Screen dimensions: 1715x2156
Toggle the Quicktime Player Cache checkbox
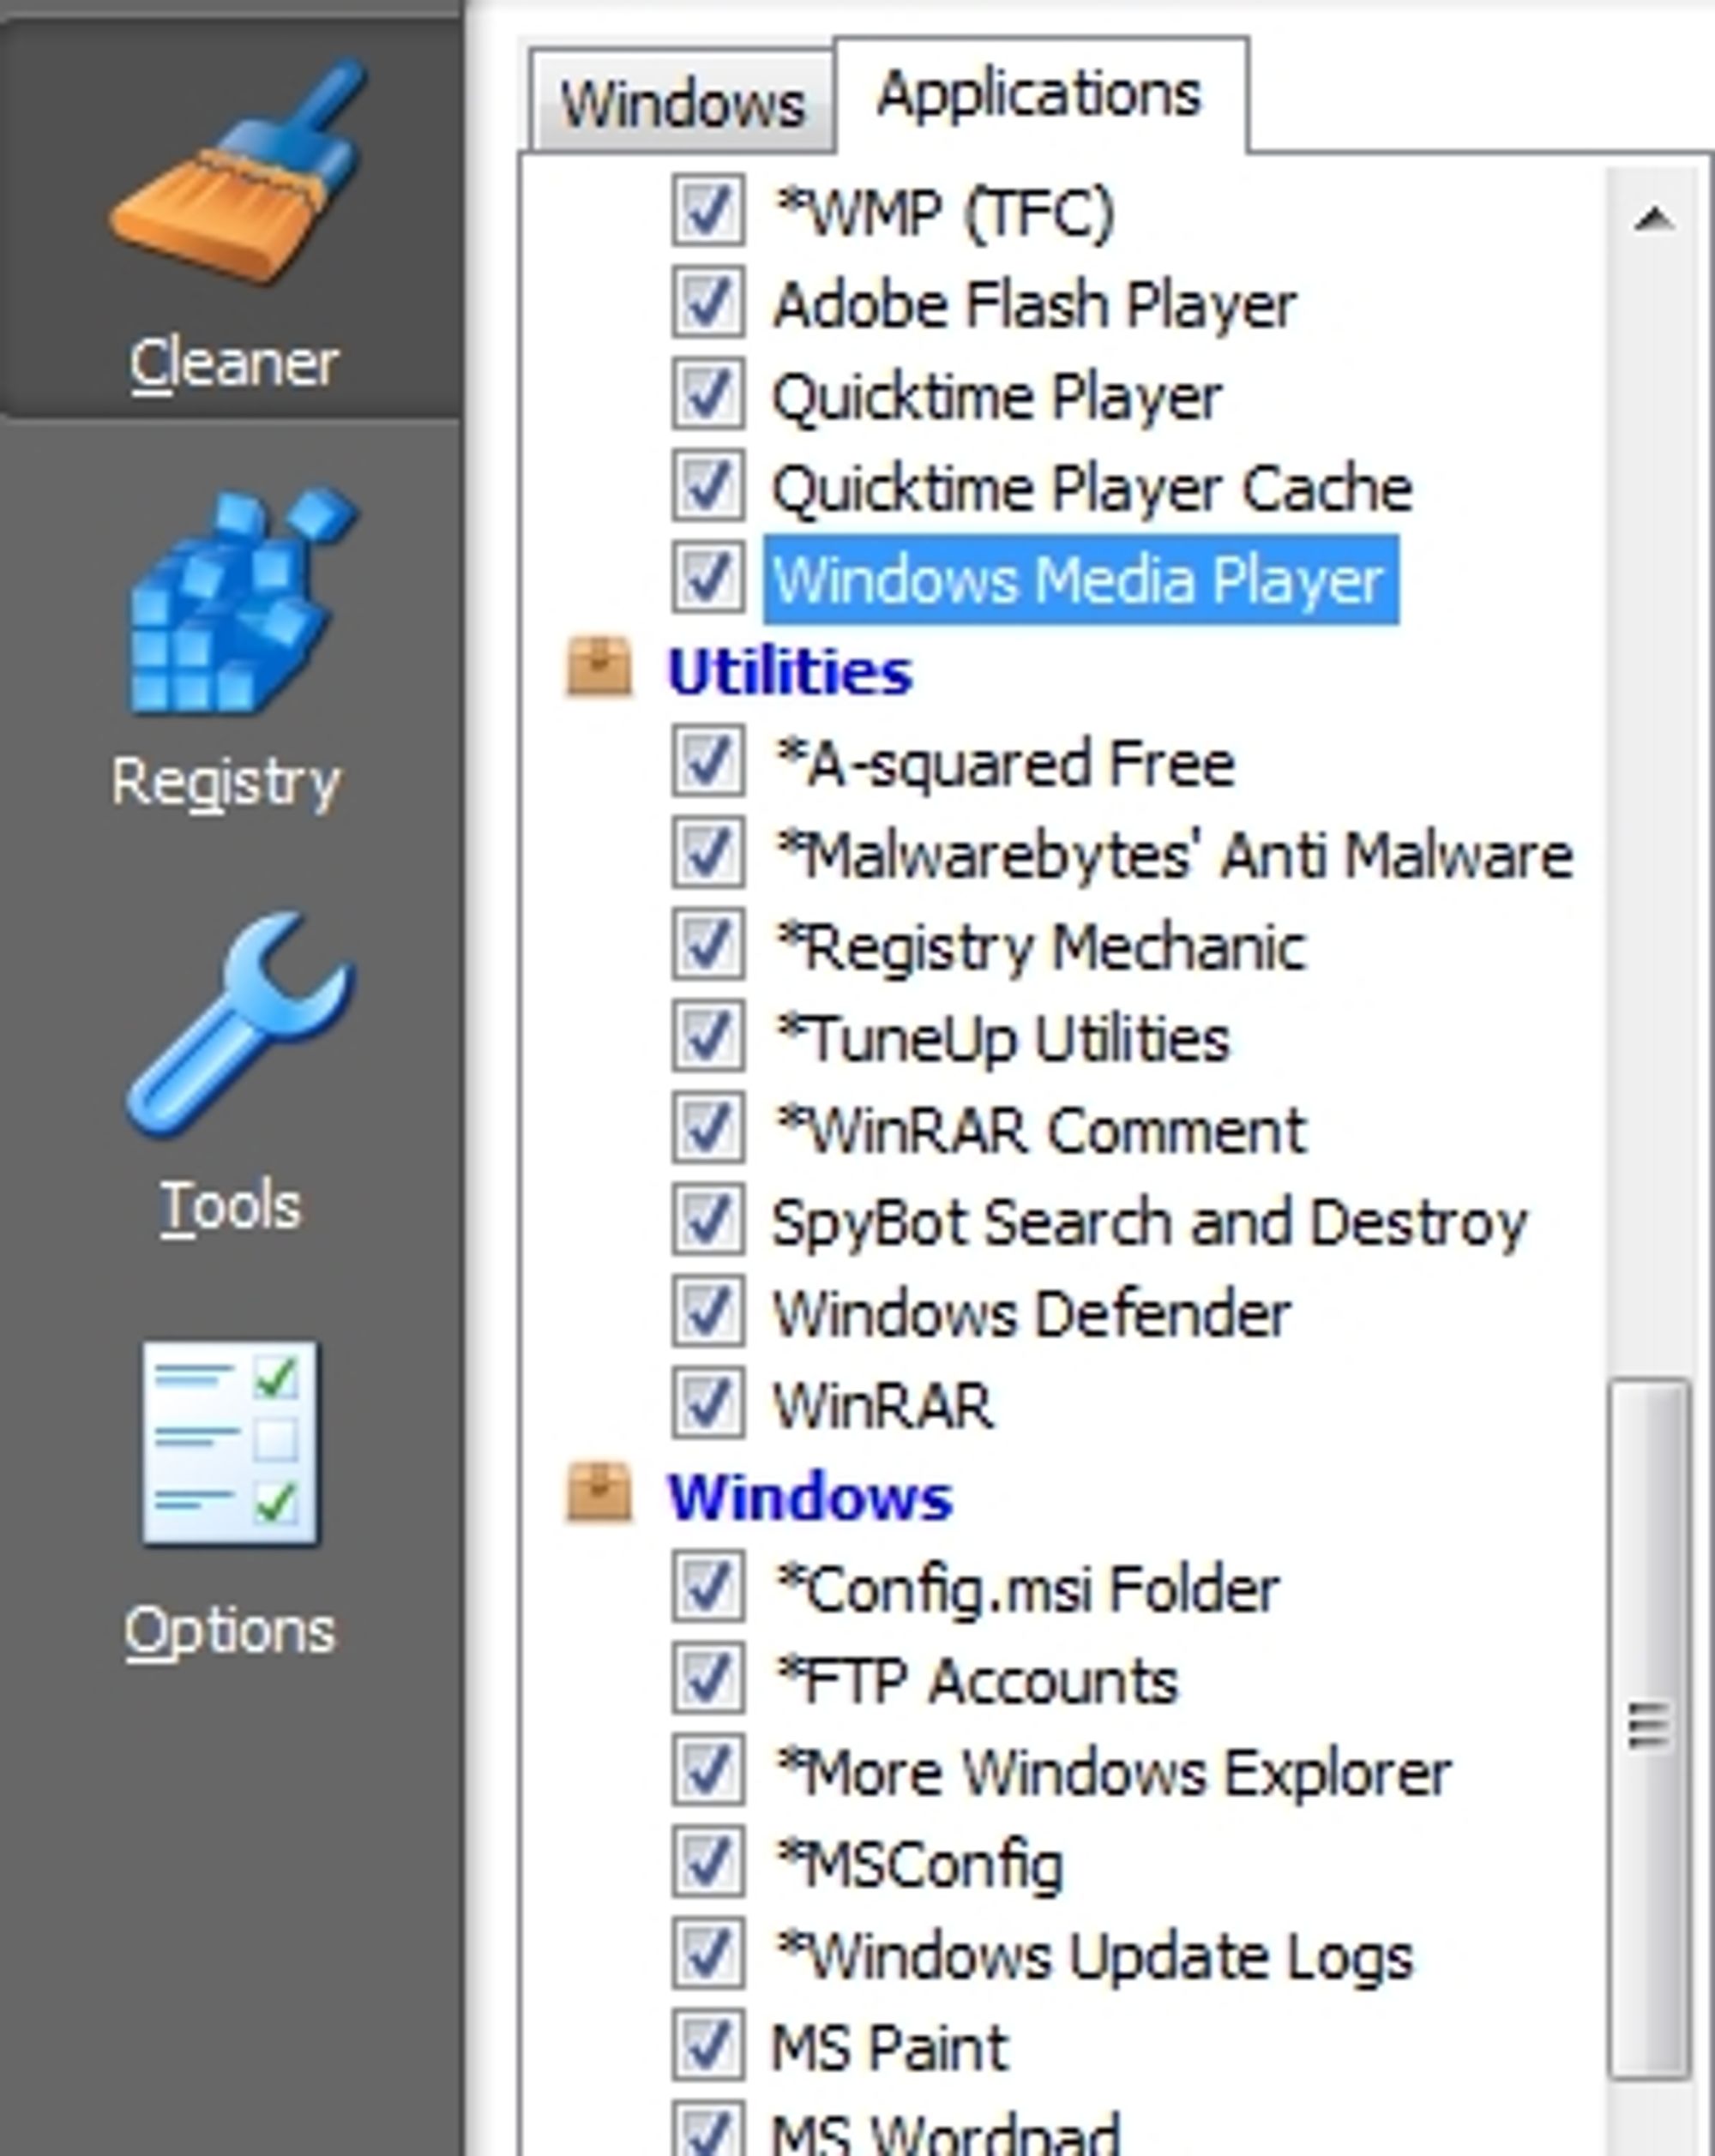click(x=708, y=486)
